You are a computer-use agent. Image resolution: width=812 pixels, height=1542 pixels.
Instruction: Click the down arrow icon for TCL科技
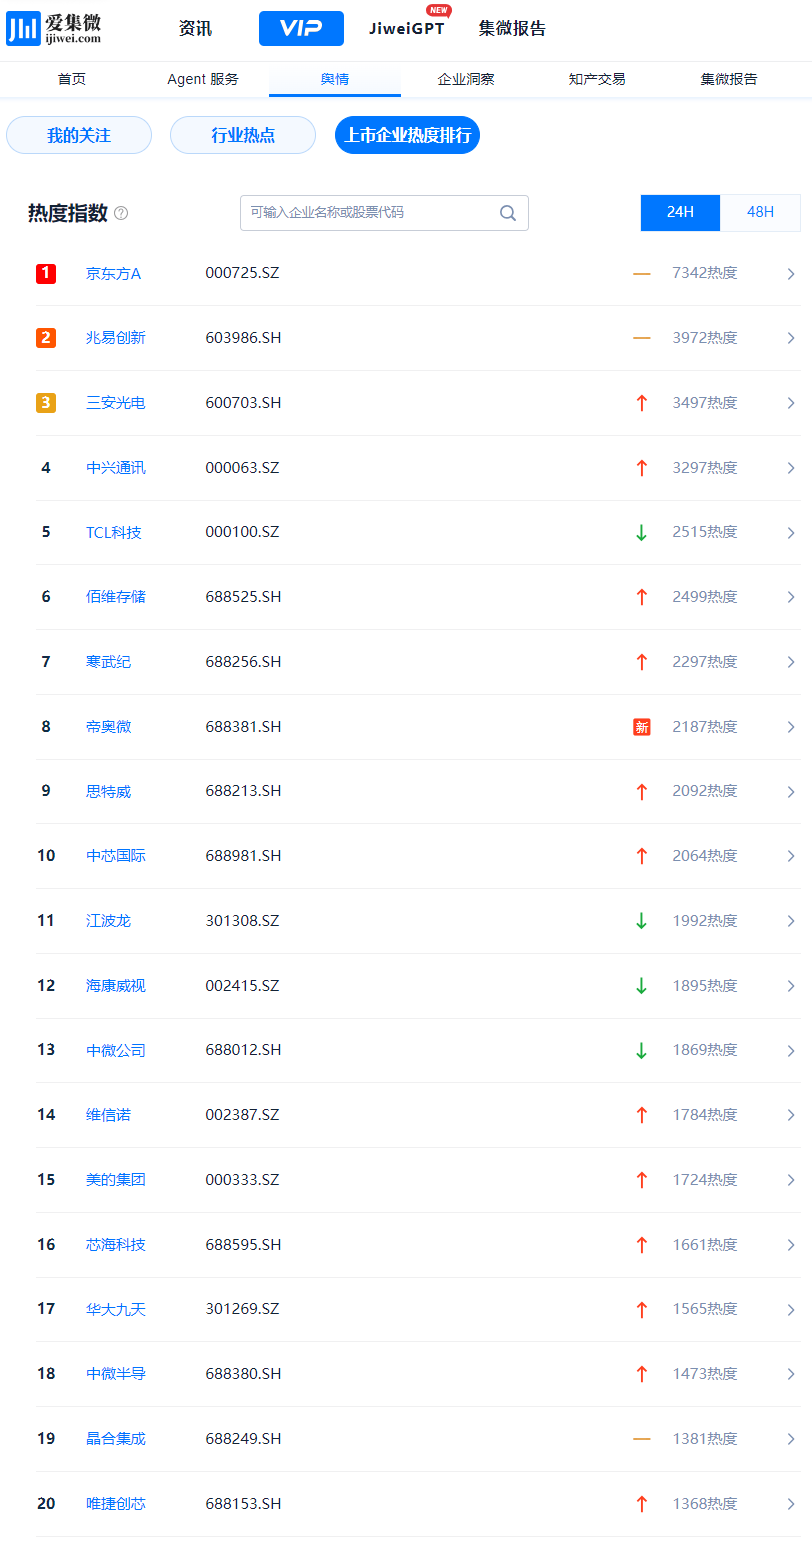tap(642, 533)
